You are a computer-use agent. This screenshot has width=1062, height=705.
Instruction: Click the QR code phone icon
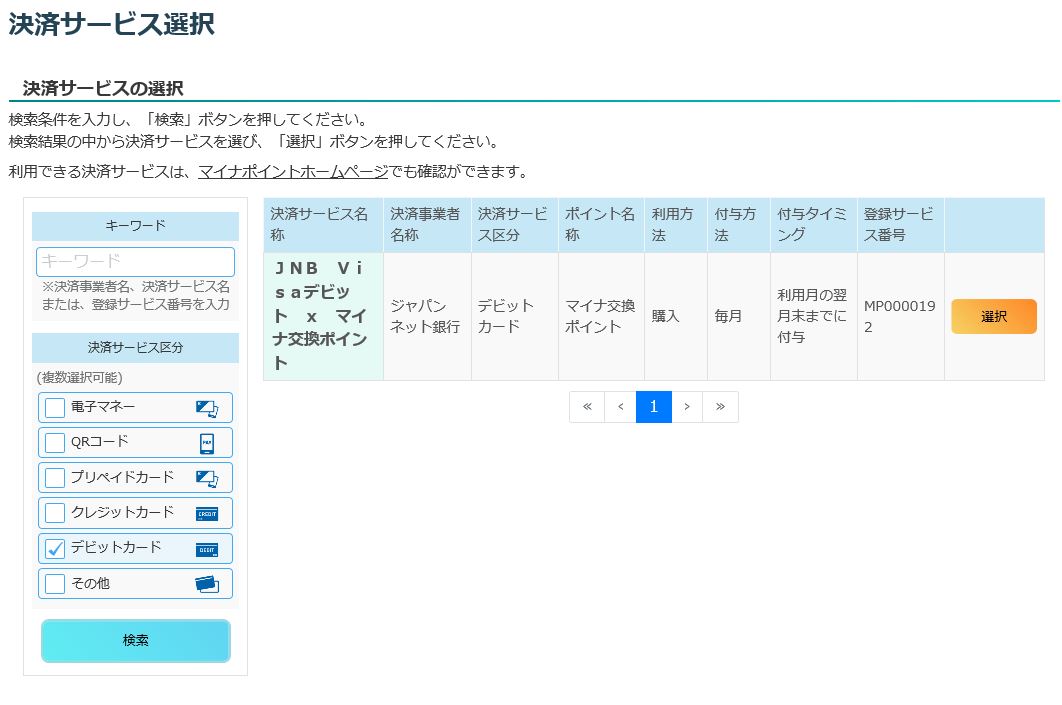(207, 444)
